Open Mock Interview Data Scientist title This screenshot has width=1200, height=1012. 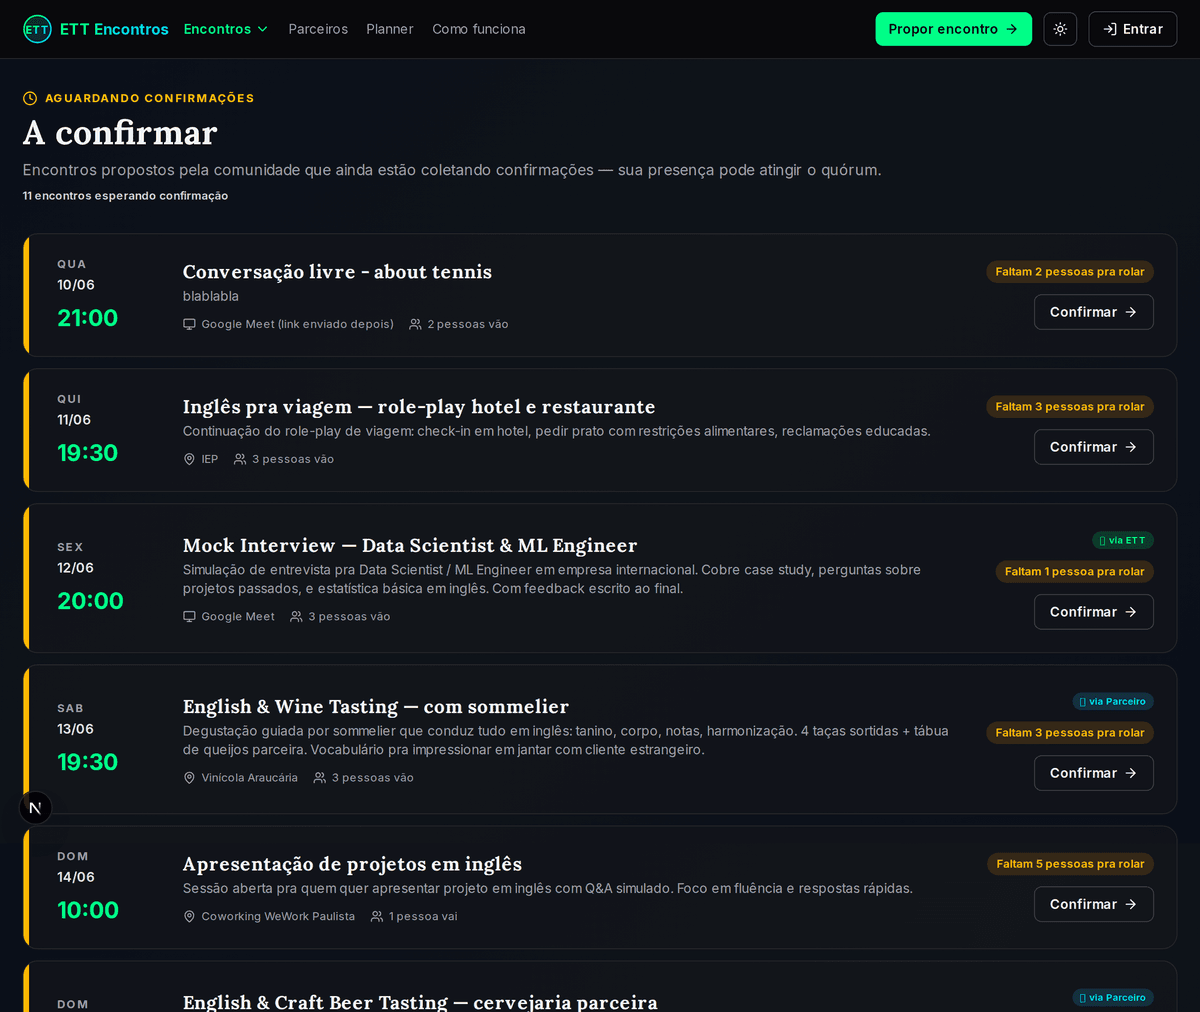pyautogui.click(x=410, y=546)
